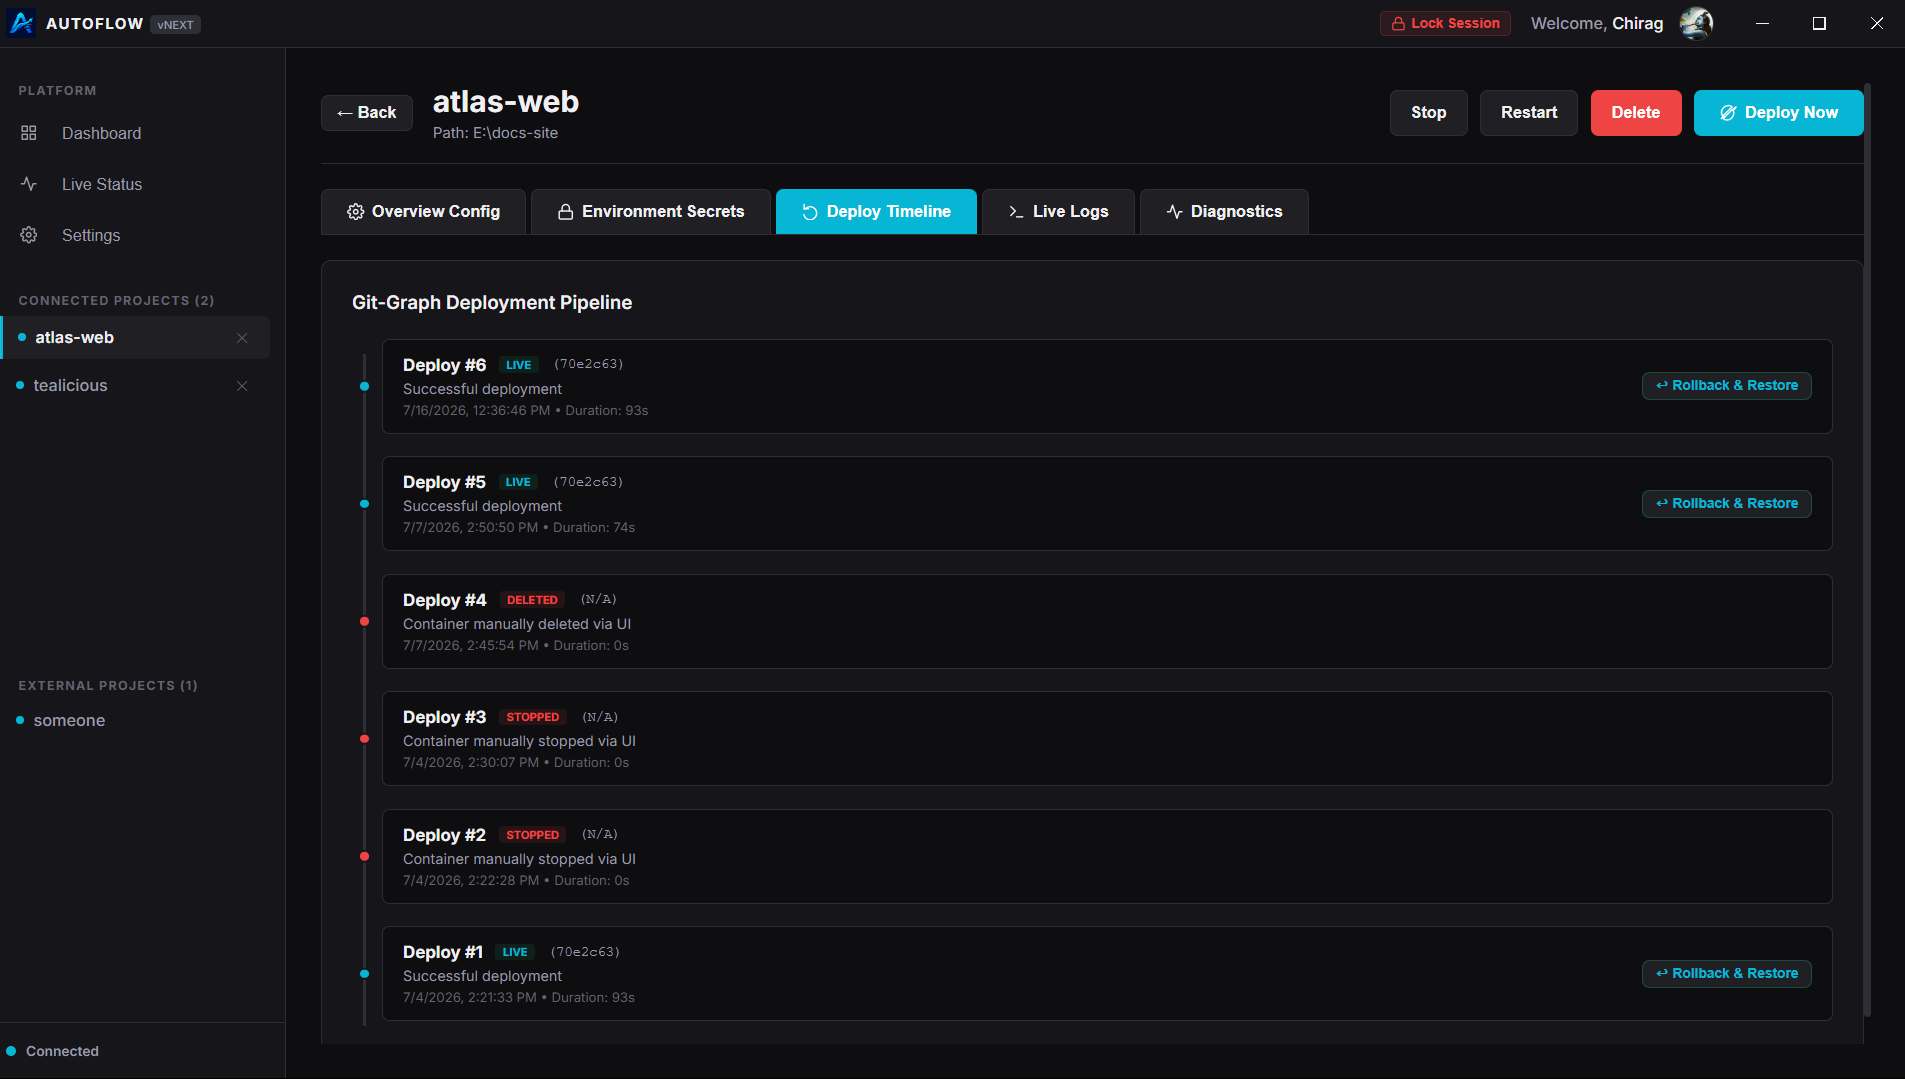Open the Environment Secrets tab

(651, 212)
